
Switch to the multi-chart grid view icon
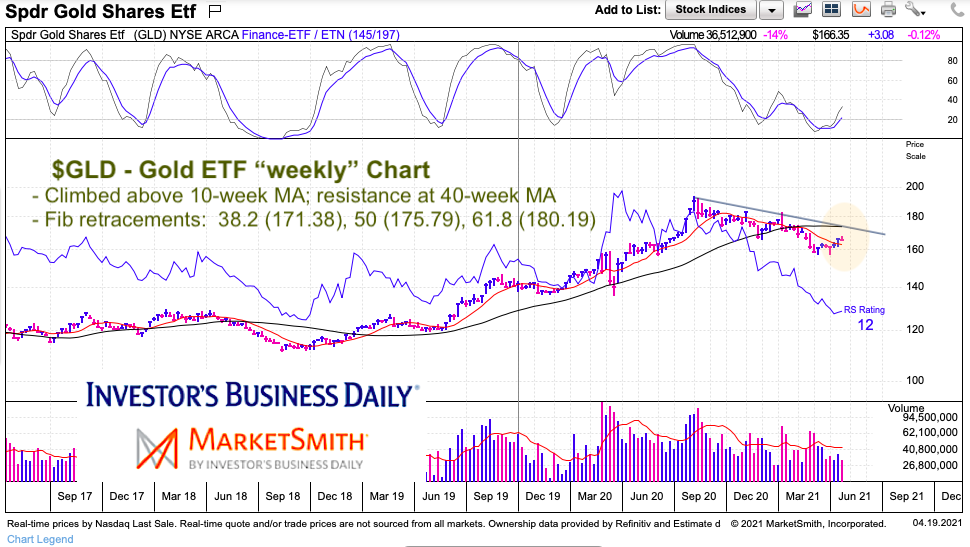(831, 9)
